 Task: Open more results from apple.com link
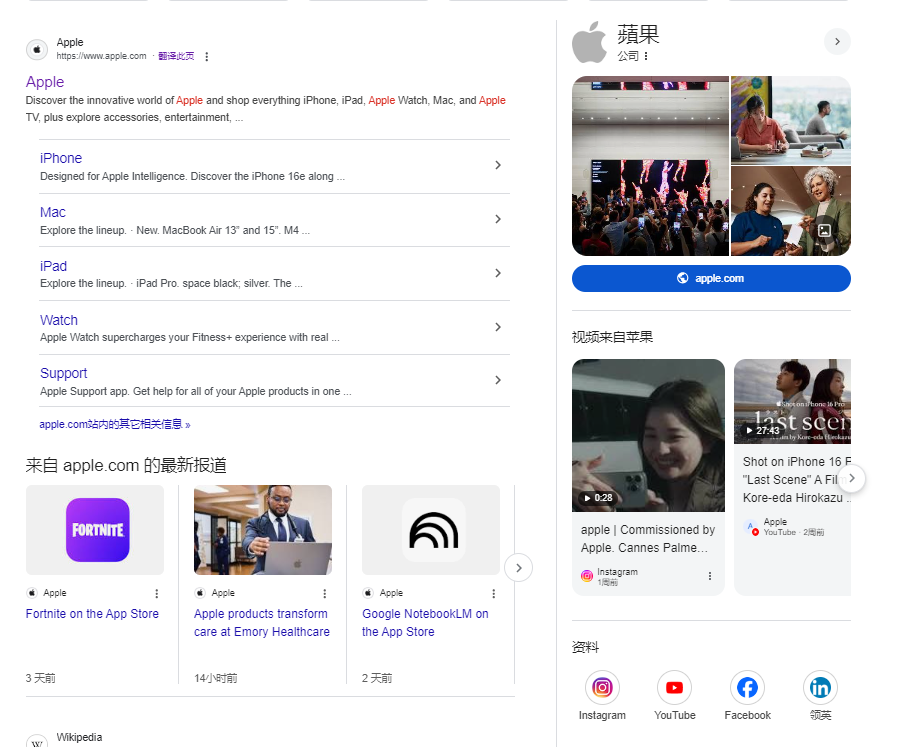115,424
